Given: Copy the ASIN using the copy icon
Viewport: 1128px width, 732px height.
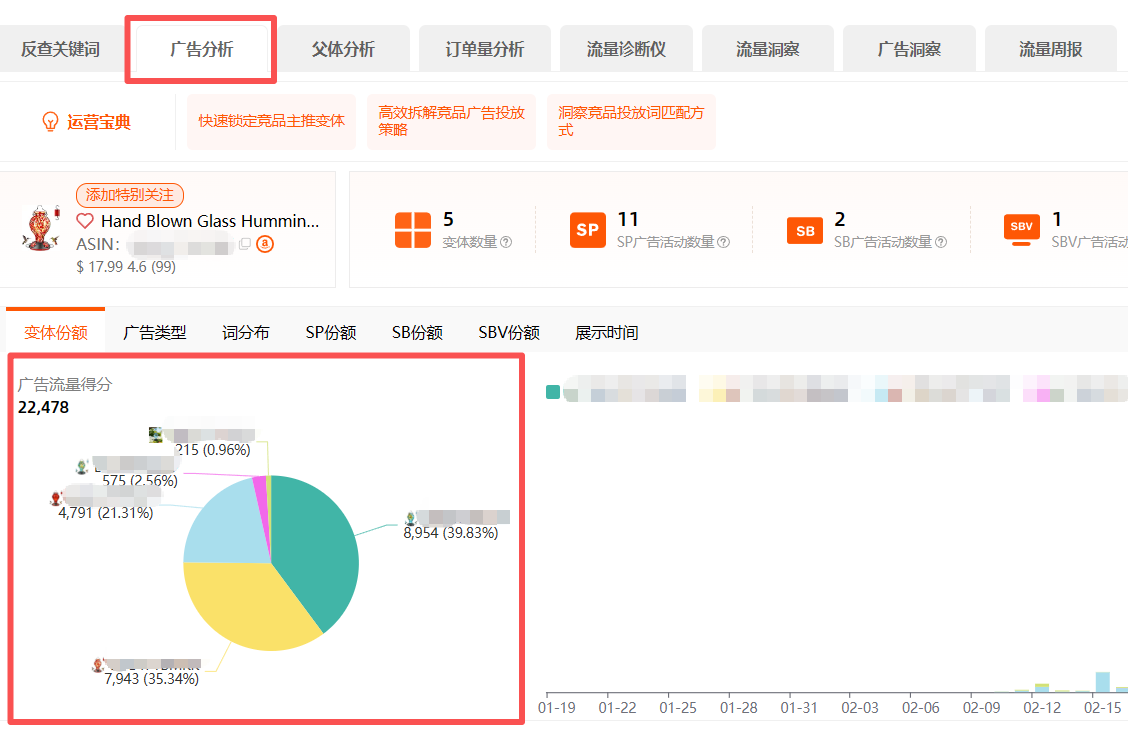Looking at the screenshot, I should click(x=245, y=244).
